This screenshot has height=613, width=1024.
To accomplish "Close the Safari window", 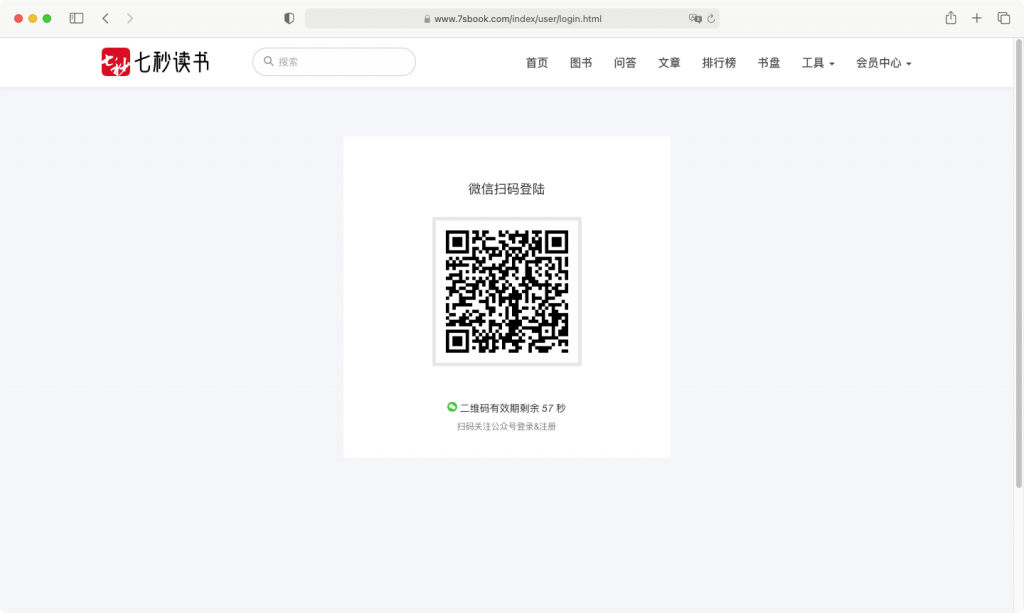I will point(18,18).
